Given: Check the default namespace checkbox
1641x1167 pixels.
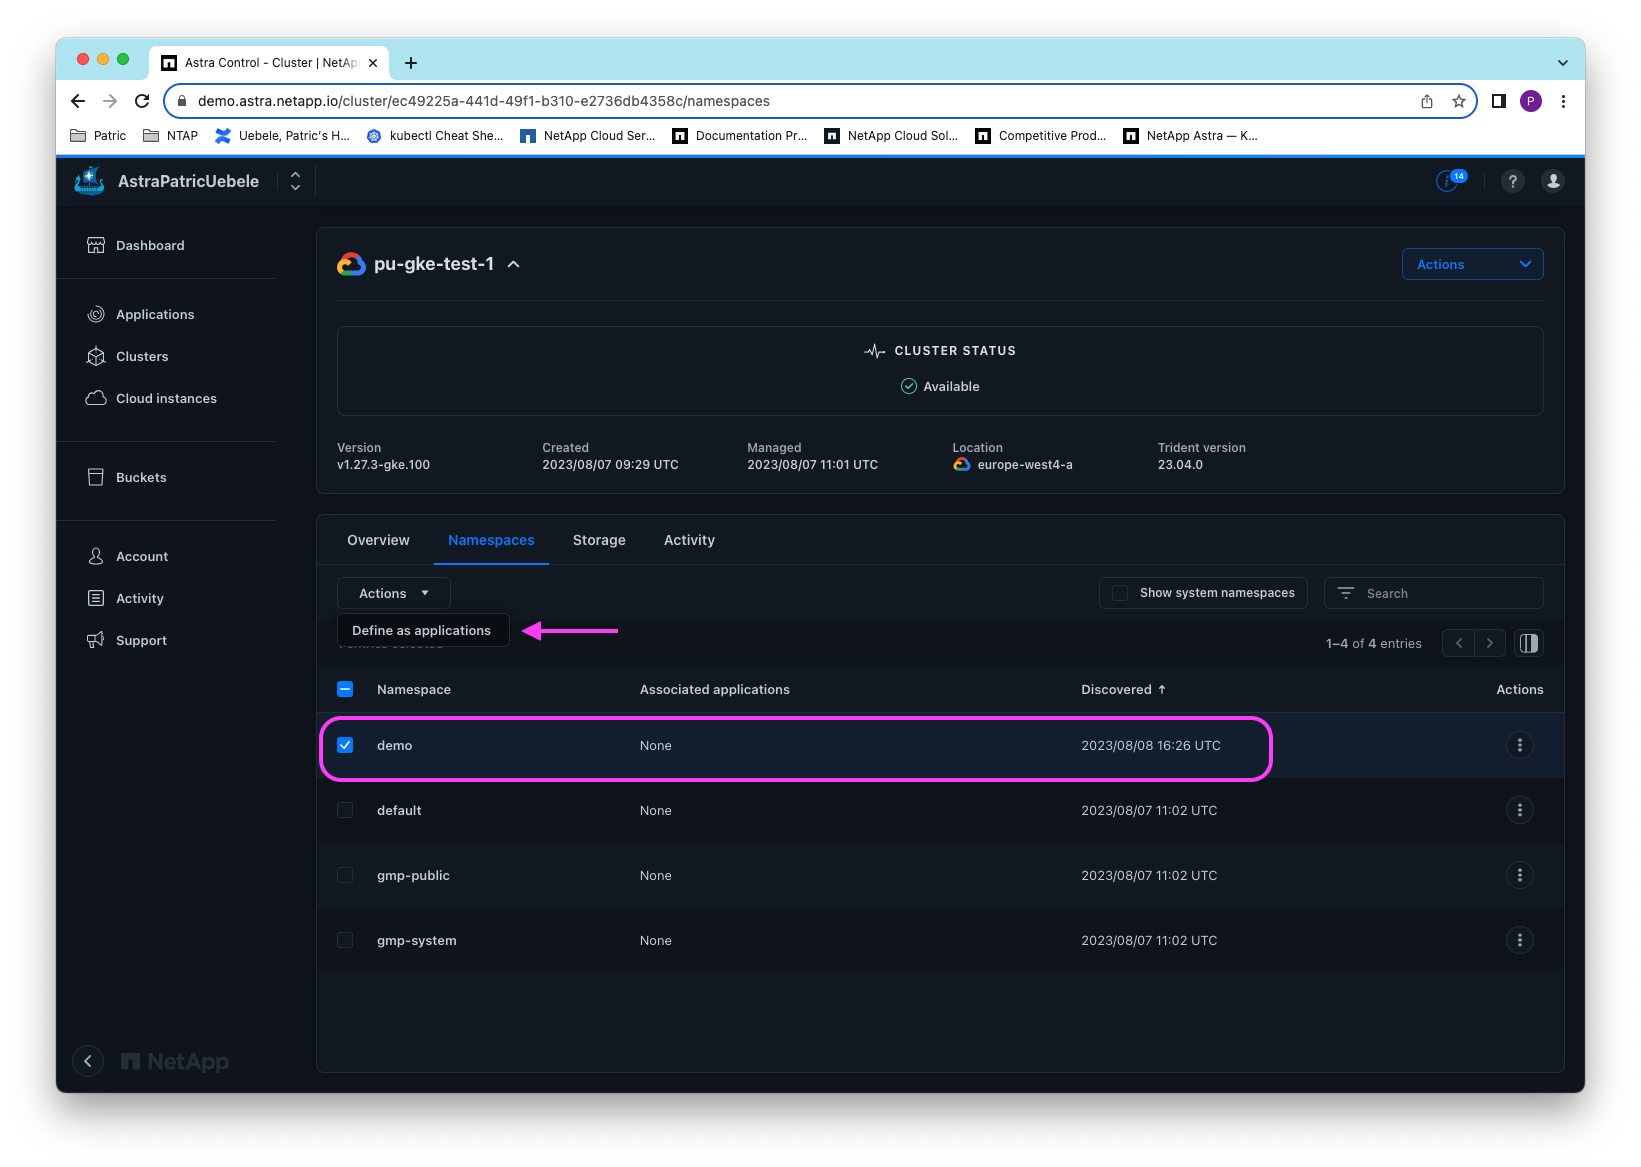Looking at the screenshot, I should (x=345, y=810).
